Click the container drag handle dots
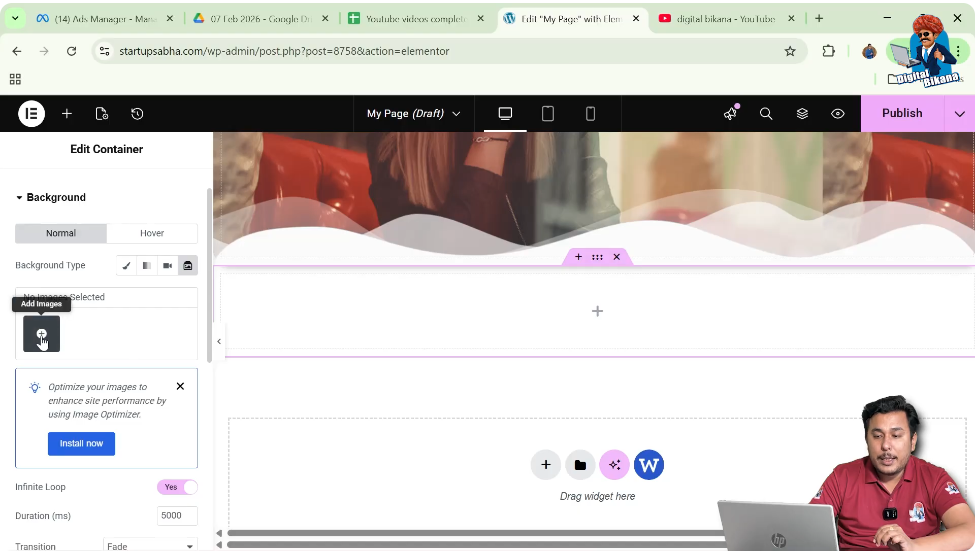Image resolution: width=977 pixels, height=554 pixels. (597, 257)
